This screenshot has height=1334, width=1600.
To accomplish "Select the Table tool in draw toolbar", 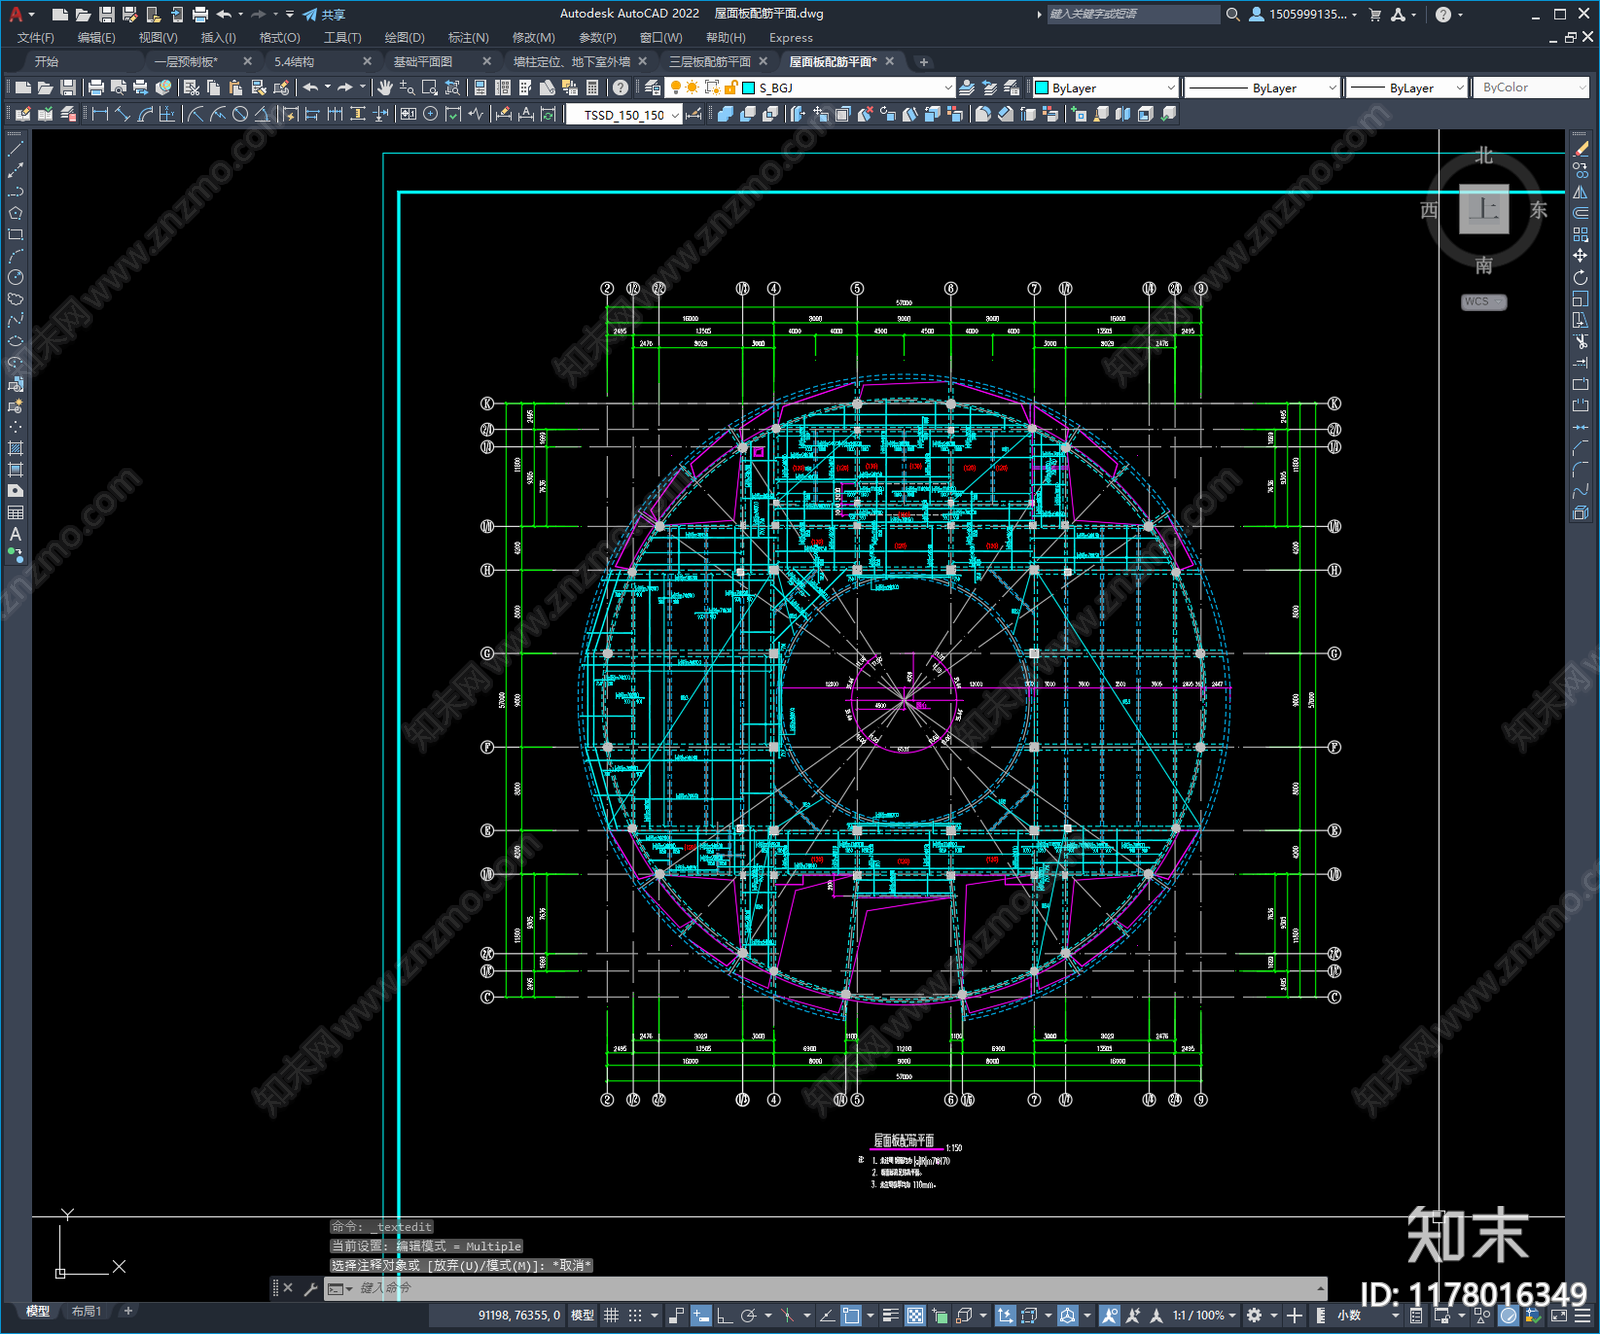I will pos(15,512).
